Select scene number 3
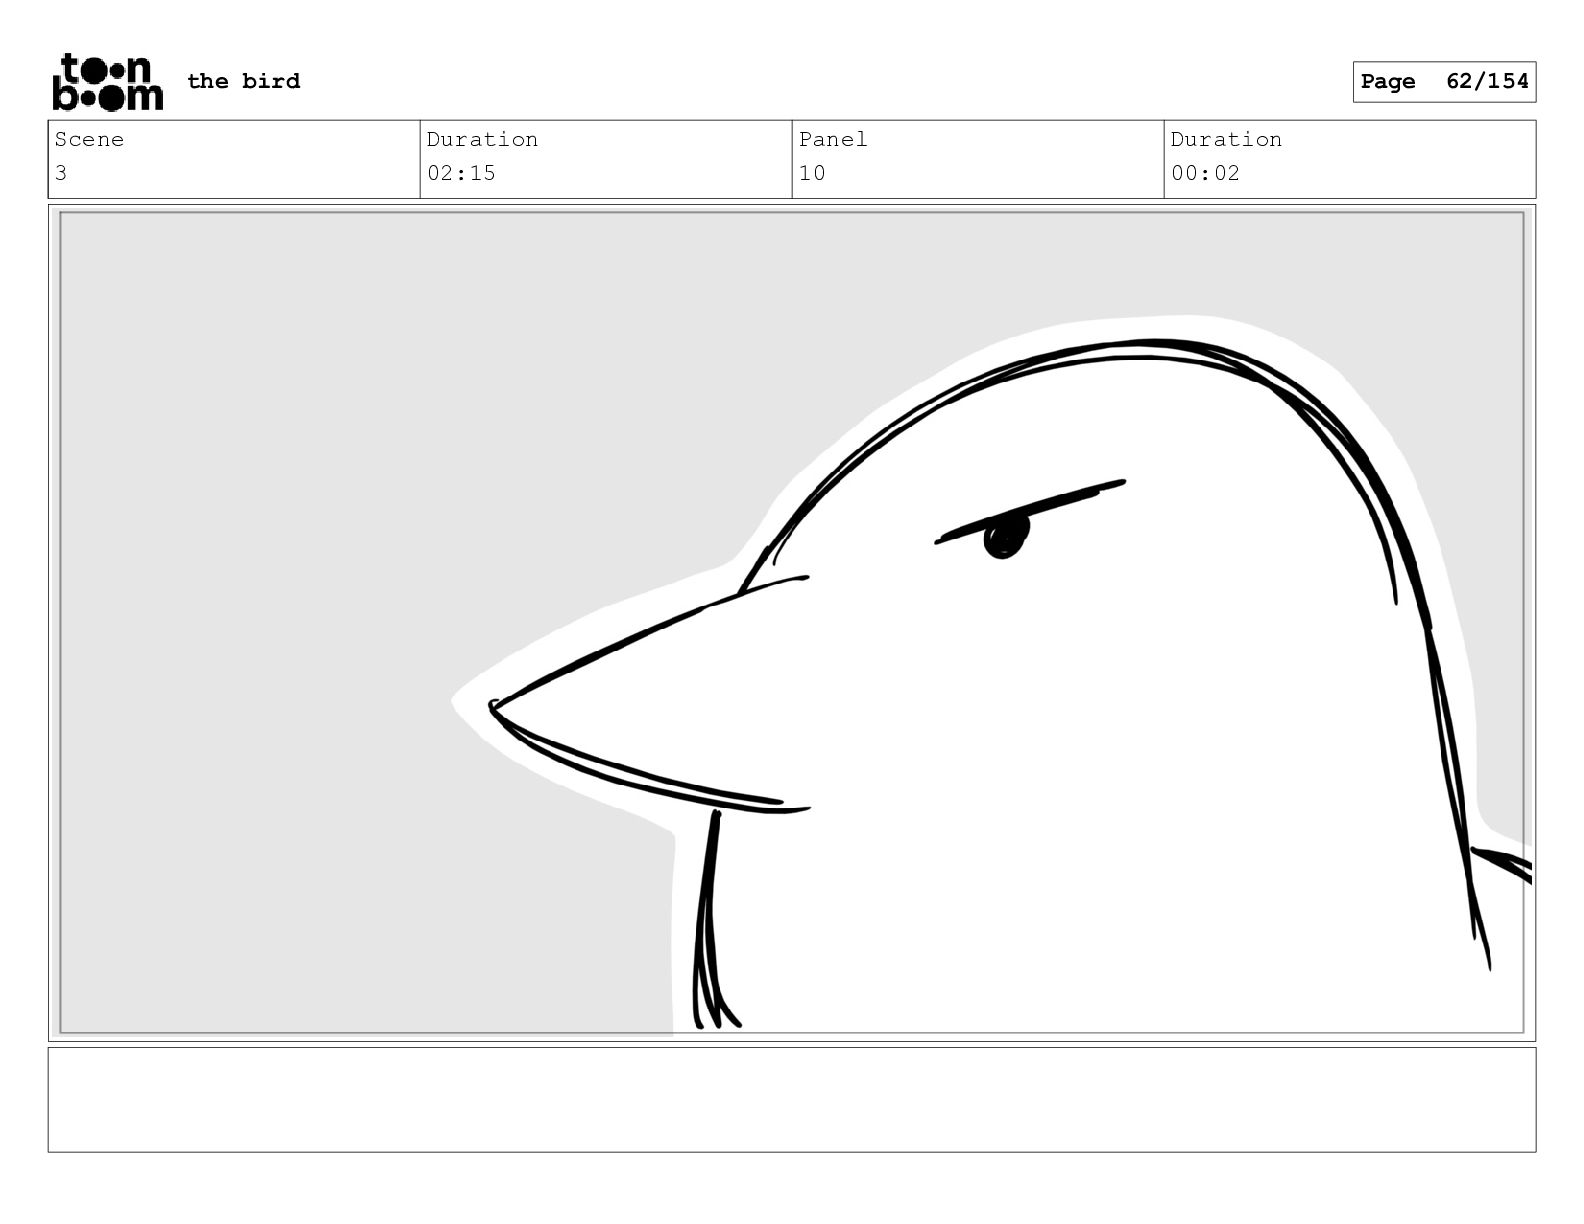Screen dimensions: 1584x1224 tap(61, 173)
